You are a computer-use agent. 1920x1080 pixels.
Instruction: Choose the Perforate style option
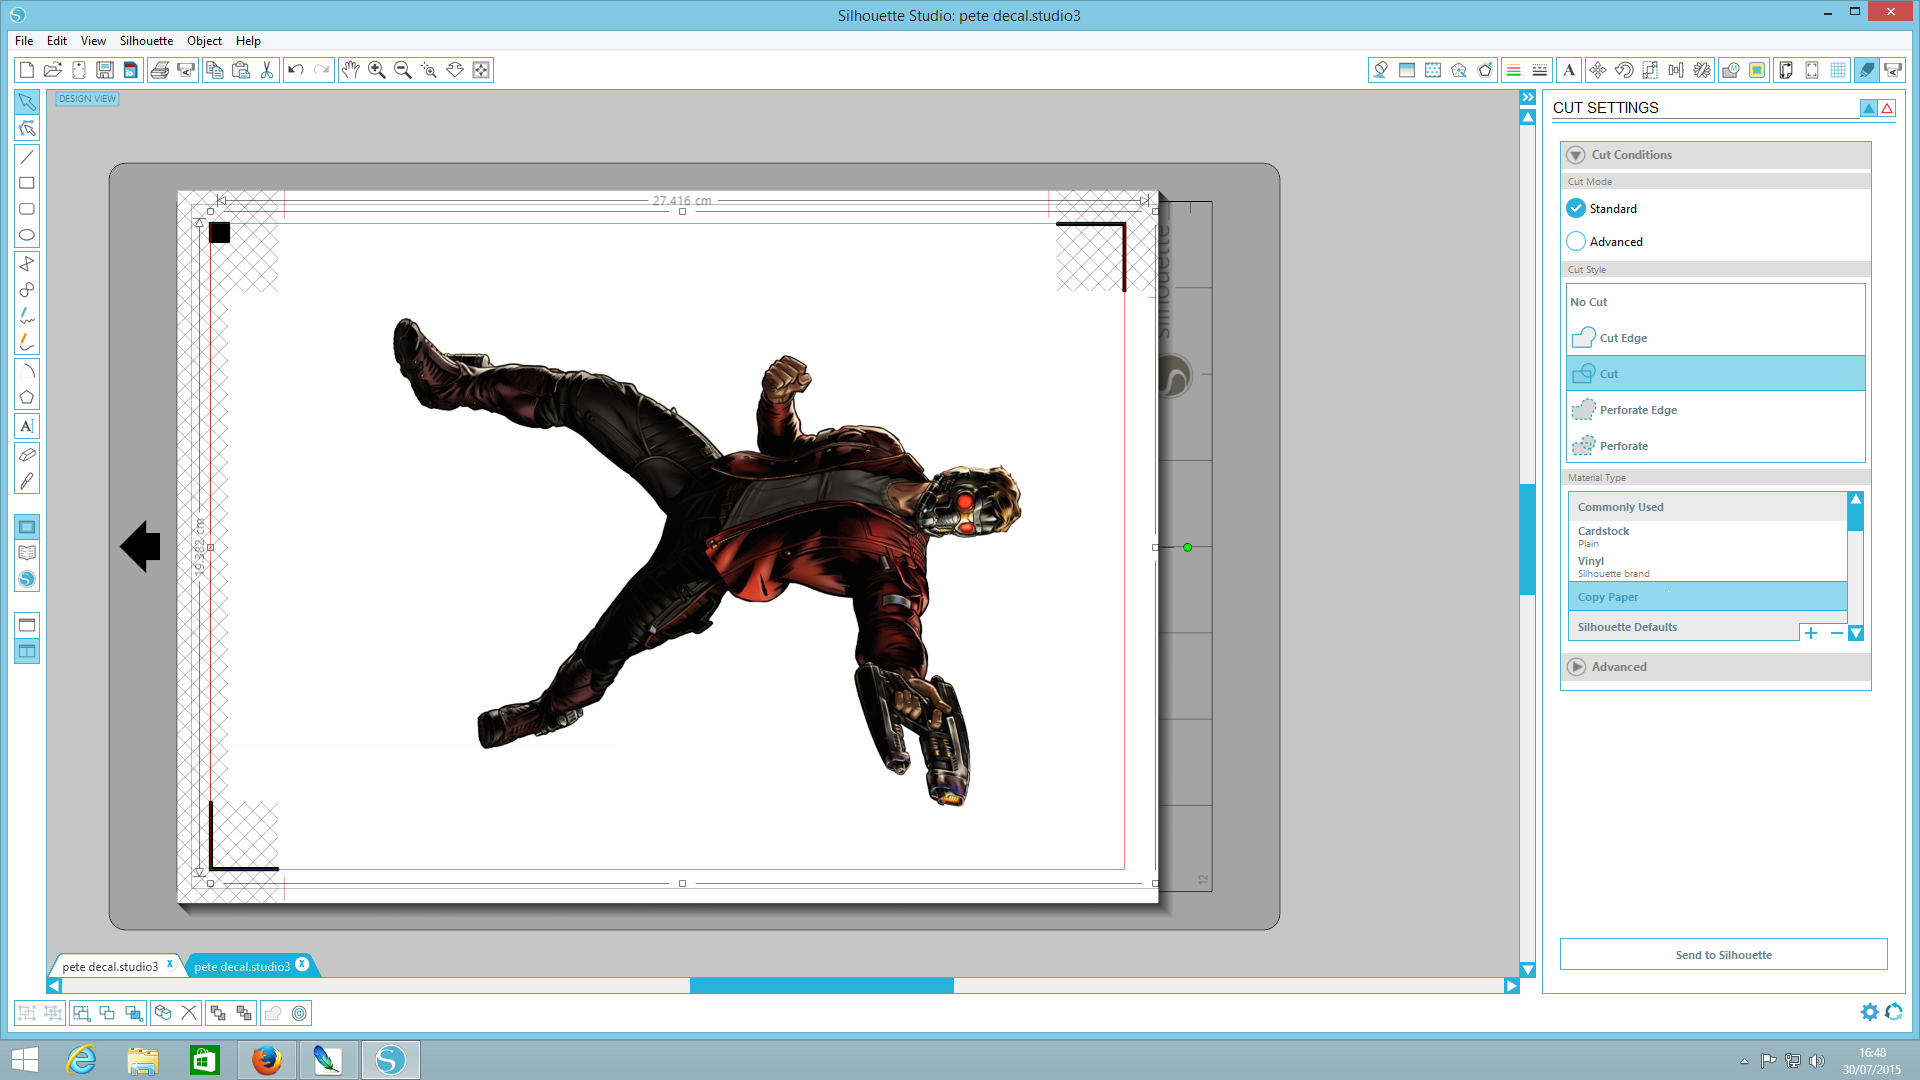pos(1716,446)
